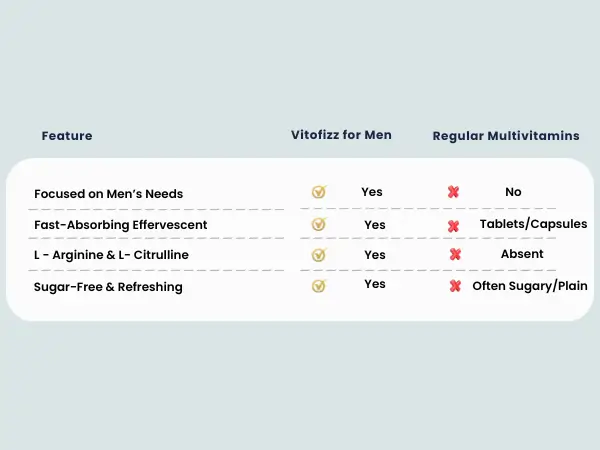The height and width of the screenshot is (450, 600).
Task: Select the Sugar-Free & Refreshing label
Action: click(108, 287)
